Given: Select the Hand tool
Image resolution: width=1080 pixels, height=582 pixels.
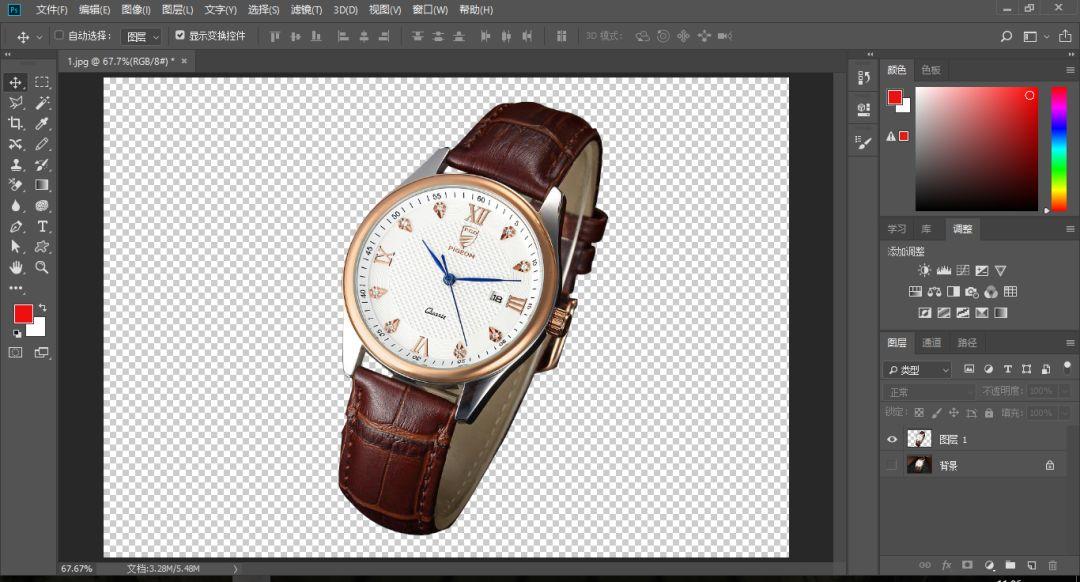Looking at the screenshot, I should point(15,267).
